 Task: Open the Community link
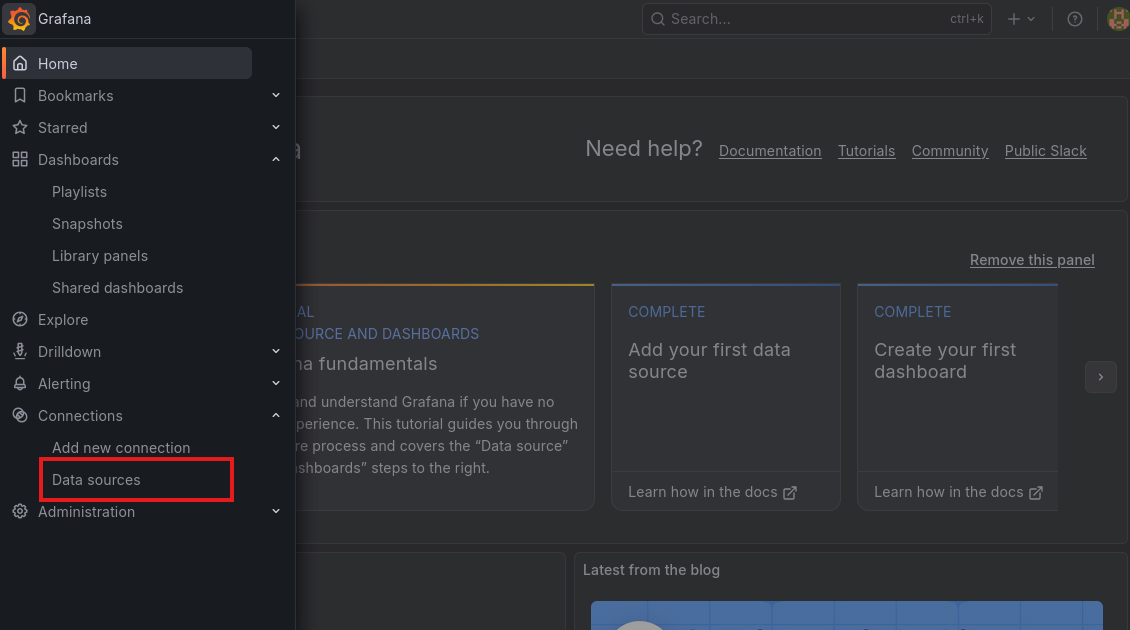pos(950,151)
